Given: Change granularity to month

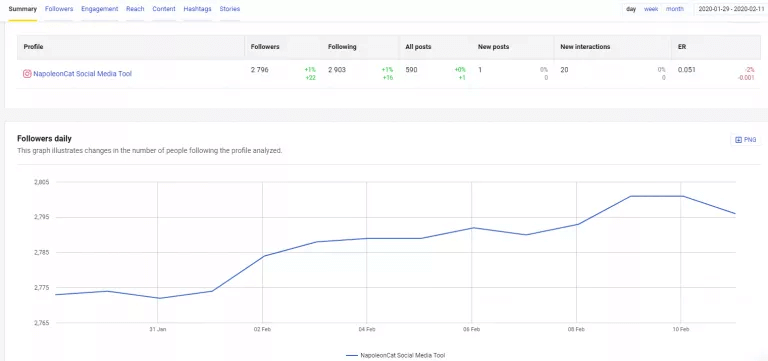Looking at the screenshot, I should tap(674, 9).
